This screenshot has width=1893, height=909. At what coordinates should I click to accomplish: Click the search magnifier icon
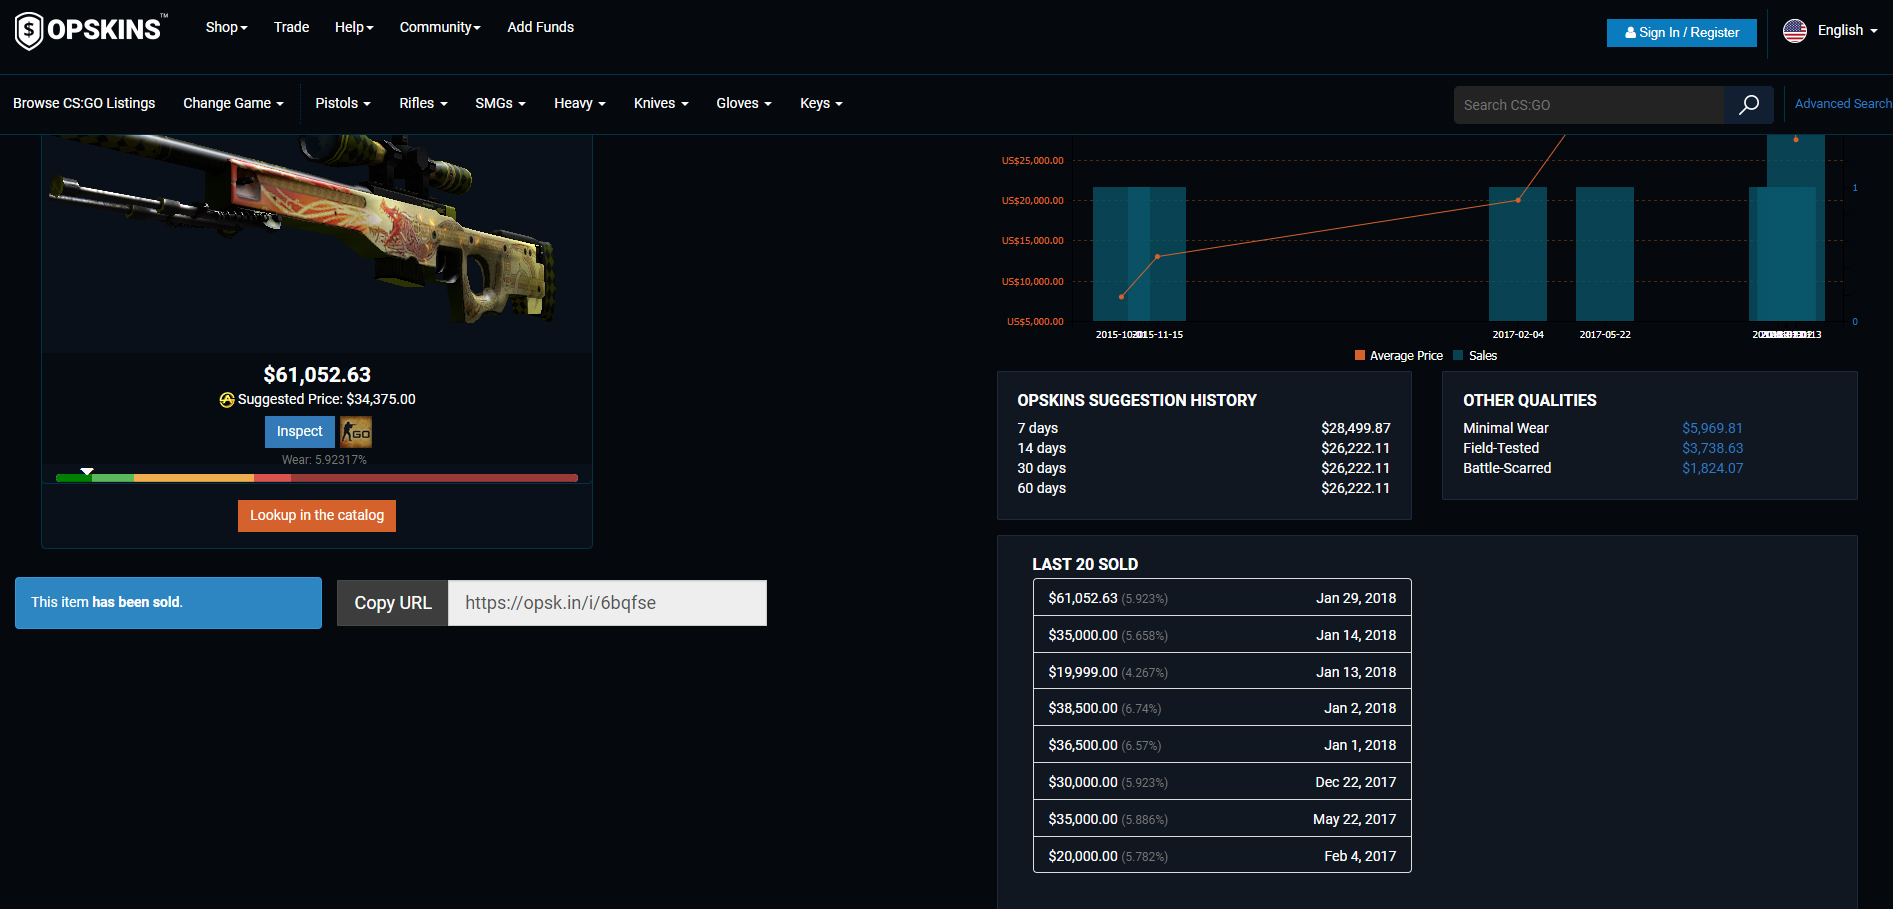[x=1748, y=105]
